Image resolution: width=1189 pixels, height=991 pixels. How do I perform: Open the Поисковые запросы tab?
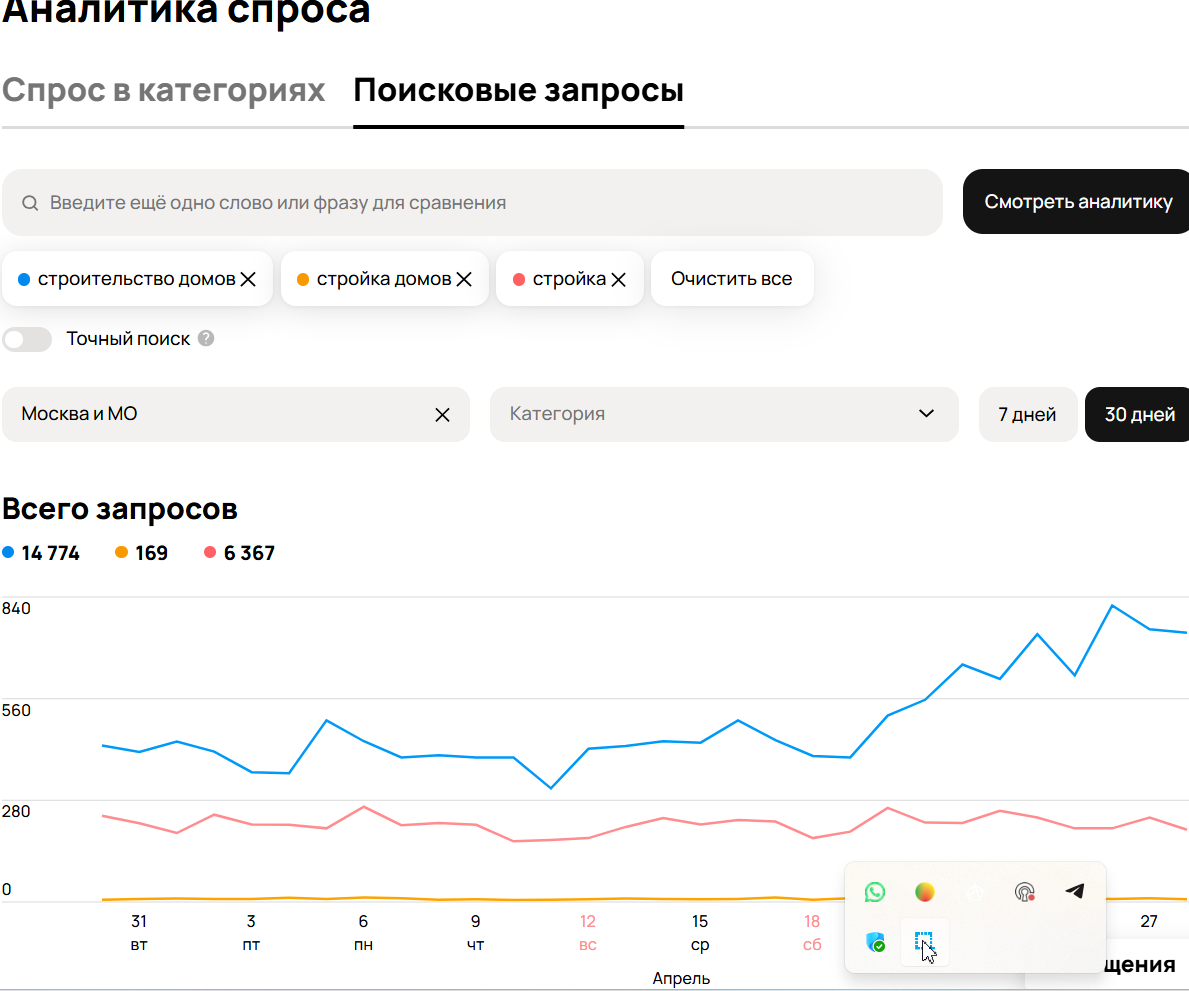518,91
